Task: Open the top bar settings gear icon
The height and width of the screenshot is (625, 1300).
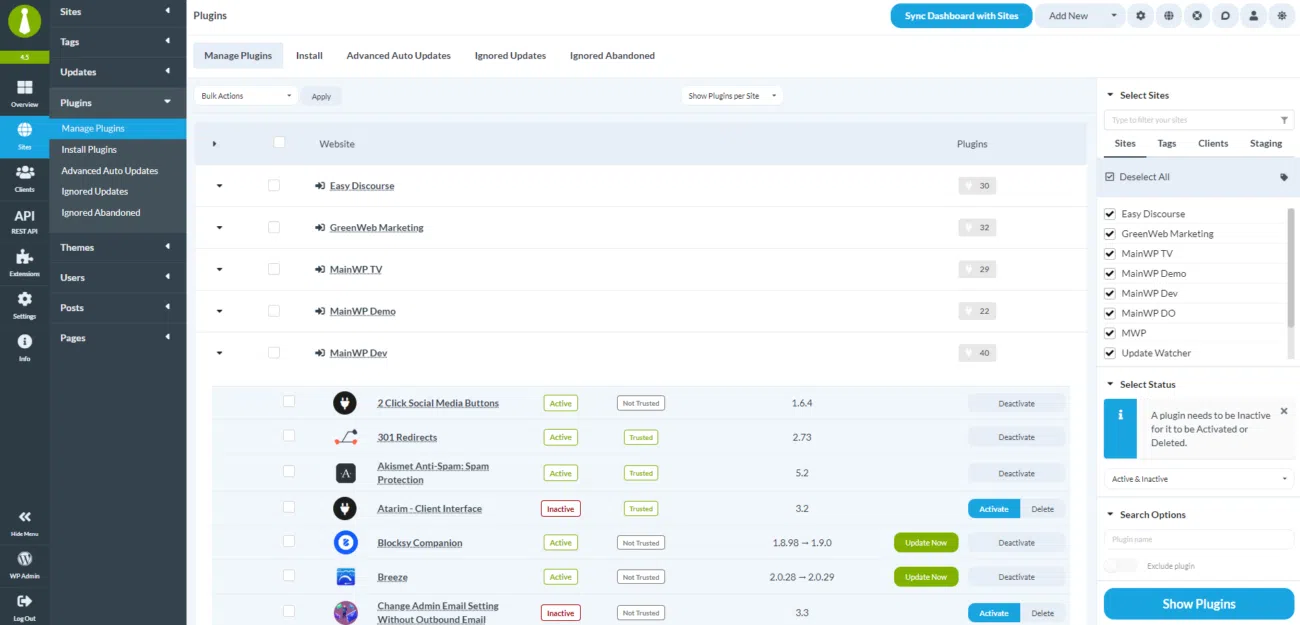Action: click(1140, 16)
